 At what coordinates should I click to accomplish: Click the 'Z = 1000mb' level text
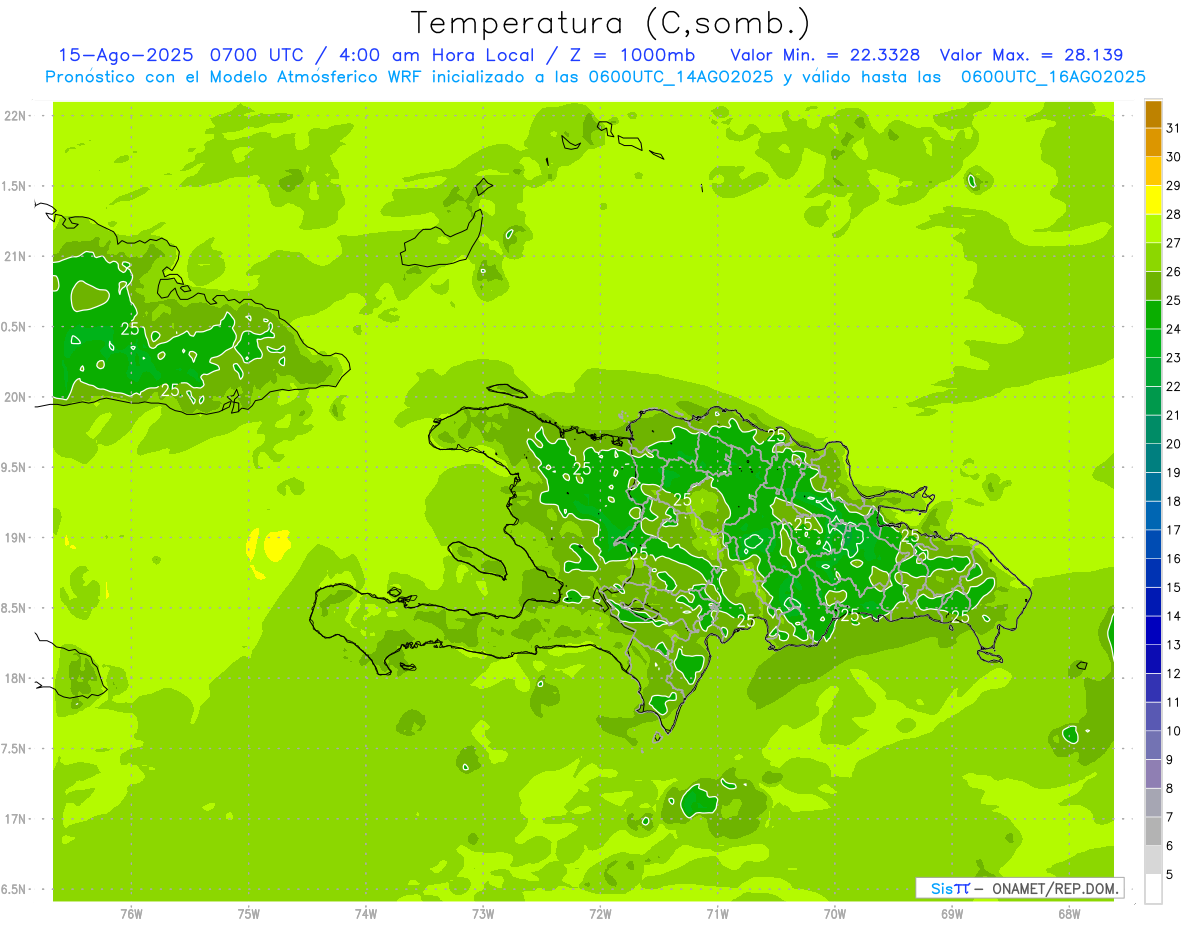click(x=632, y=56)
